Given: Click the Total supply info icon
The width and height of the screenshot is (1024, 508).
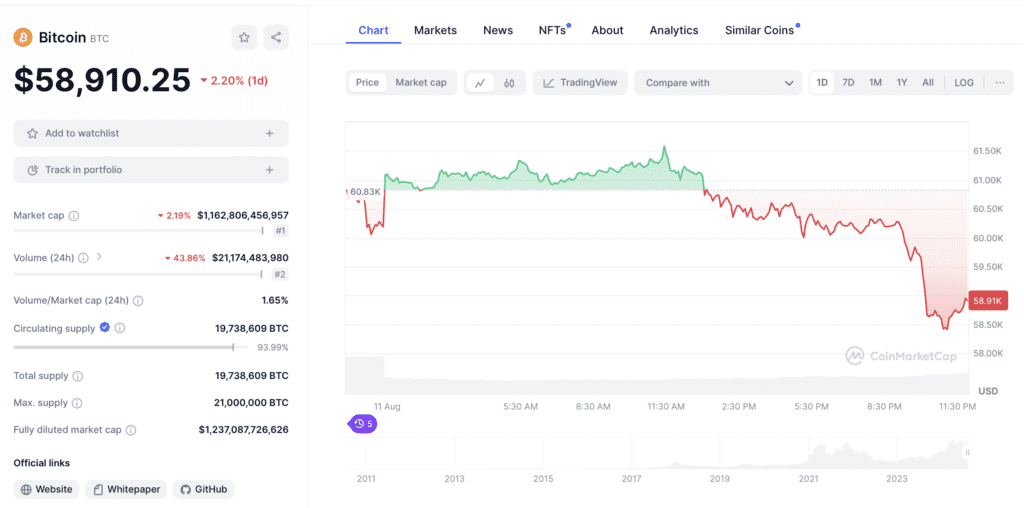Looking at the screenshot, I should (78, 376).
